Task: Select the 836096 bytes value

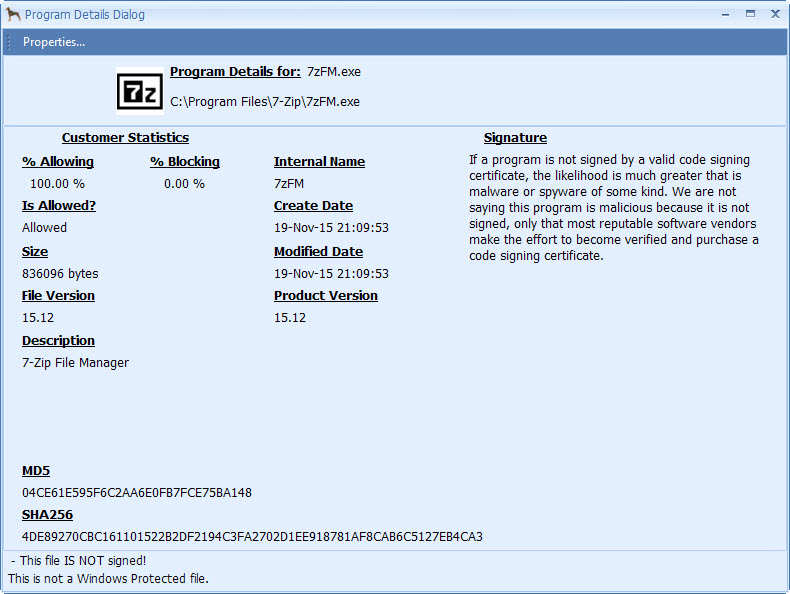Action: pyautogui.click(x=60, y=274)
